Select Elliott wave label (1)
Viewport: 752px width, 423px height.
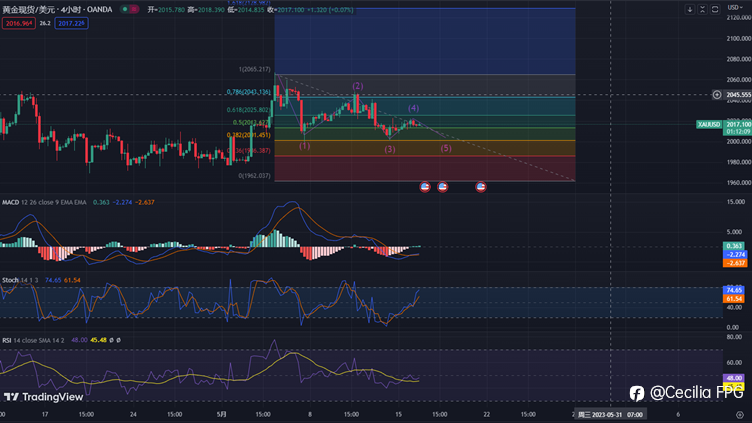pos(305,146)
